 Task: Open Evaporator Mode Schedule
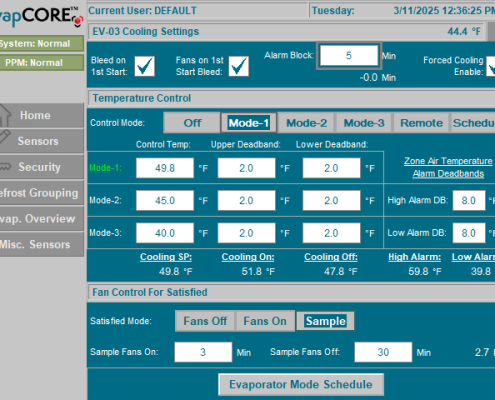click(301, 384)
